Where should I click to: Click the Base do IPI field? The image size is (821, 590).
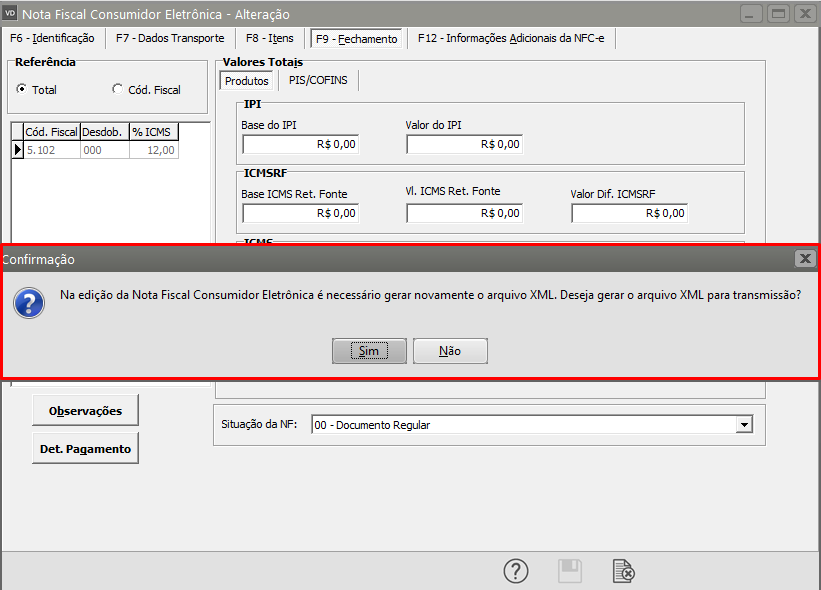[x=301, y=144]
